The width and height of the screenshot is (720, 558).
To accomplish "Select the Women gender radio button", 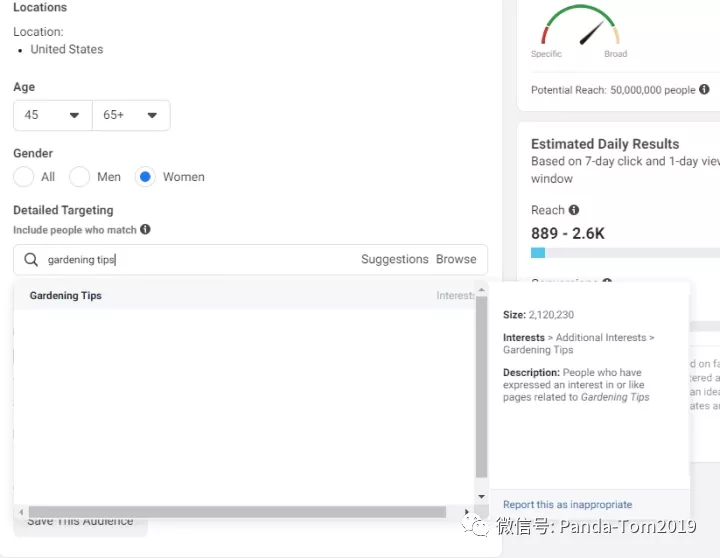I will point(145,177).
